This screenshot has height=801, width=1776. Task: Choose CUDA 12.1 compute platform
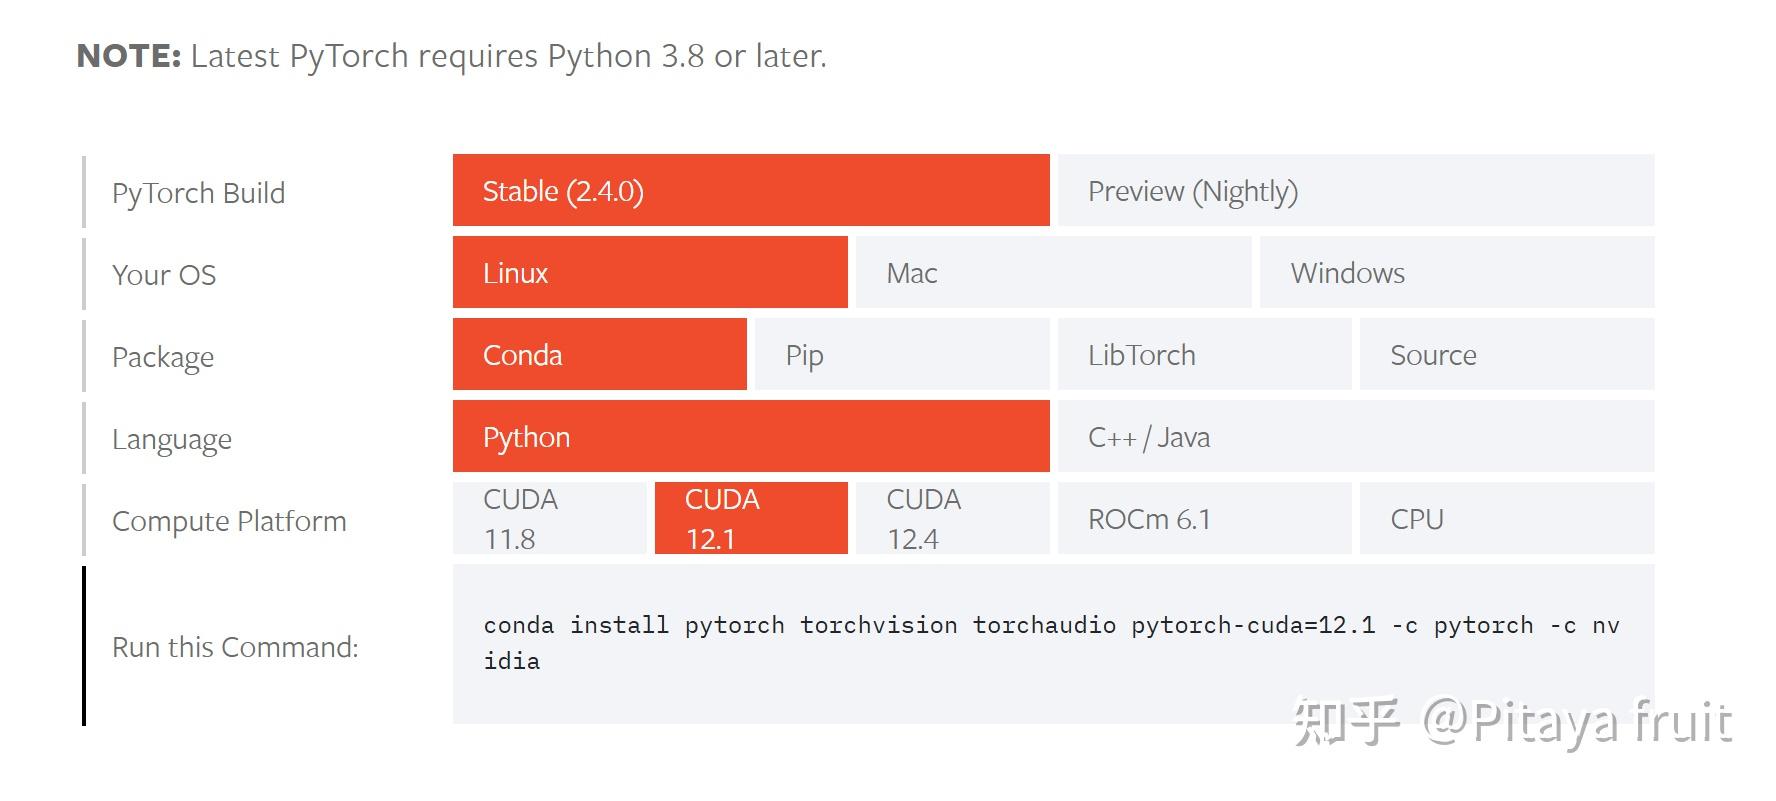pos(750,518)
